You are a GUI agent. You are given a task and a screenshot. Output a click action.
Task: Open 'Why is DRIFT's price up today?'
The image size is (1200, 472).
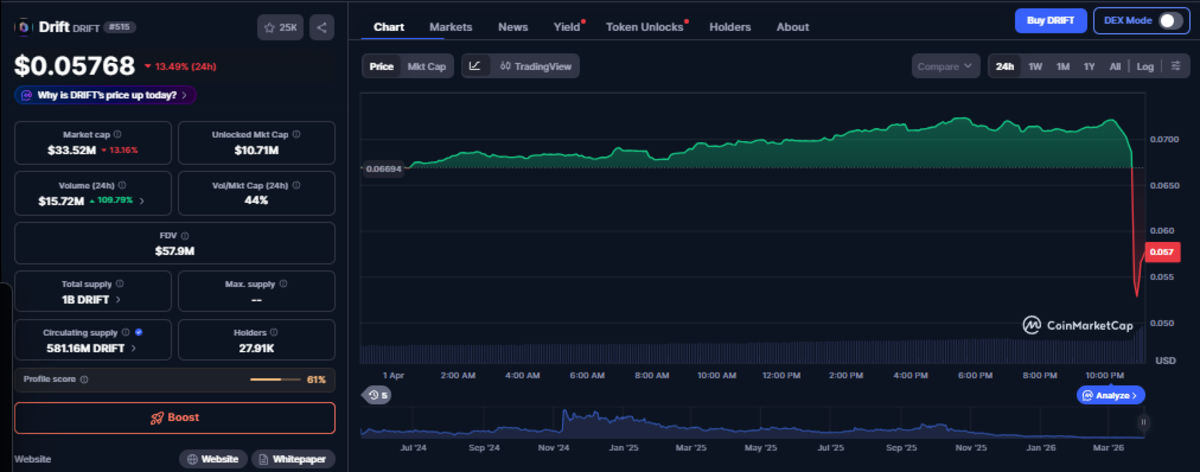coord(105,95)
